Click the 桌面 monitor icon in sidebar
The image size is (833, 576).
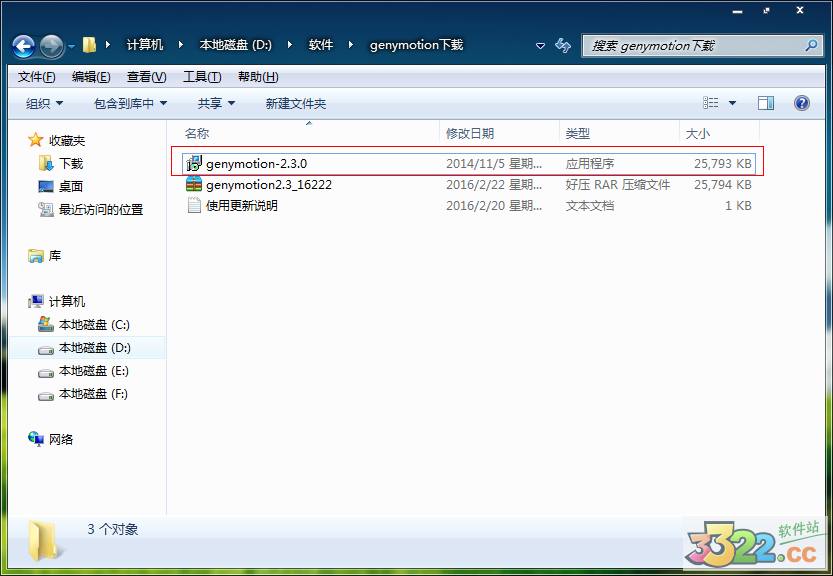(46, 187)
